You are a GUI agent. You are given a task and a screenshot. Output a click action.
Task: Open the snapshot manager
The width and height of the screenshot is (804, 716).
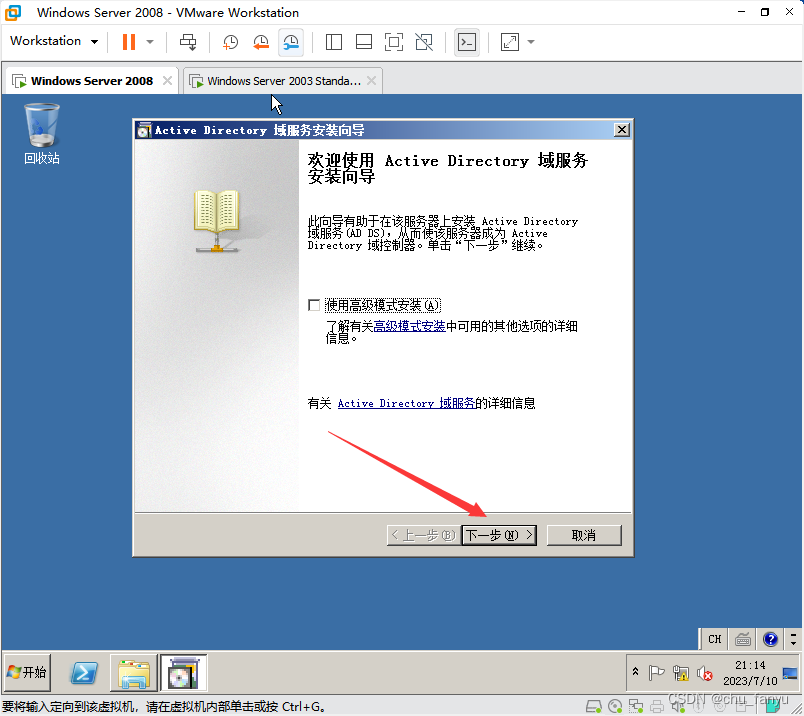point(291,42)
